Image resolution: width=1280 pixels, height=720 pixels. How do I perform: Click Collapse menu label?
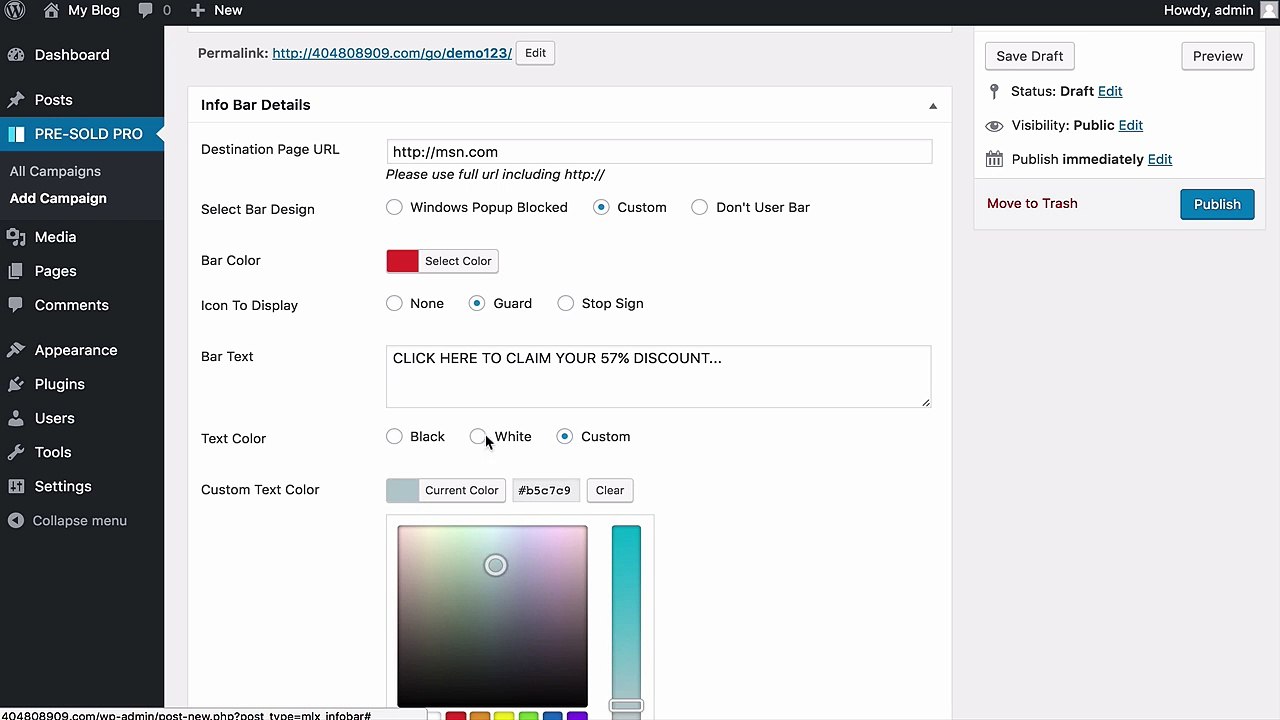(80, 521)
